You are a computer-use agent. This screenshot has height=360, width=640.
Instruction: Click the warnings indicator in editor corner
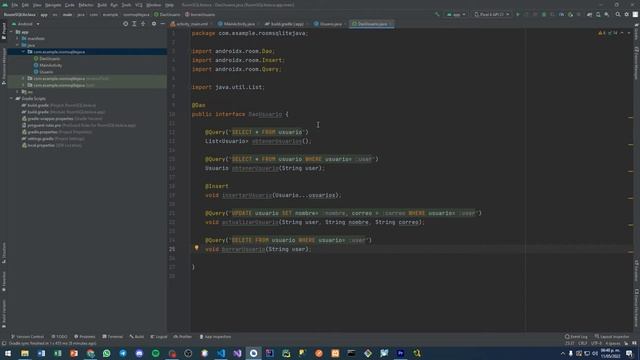point(608,33)
